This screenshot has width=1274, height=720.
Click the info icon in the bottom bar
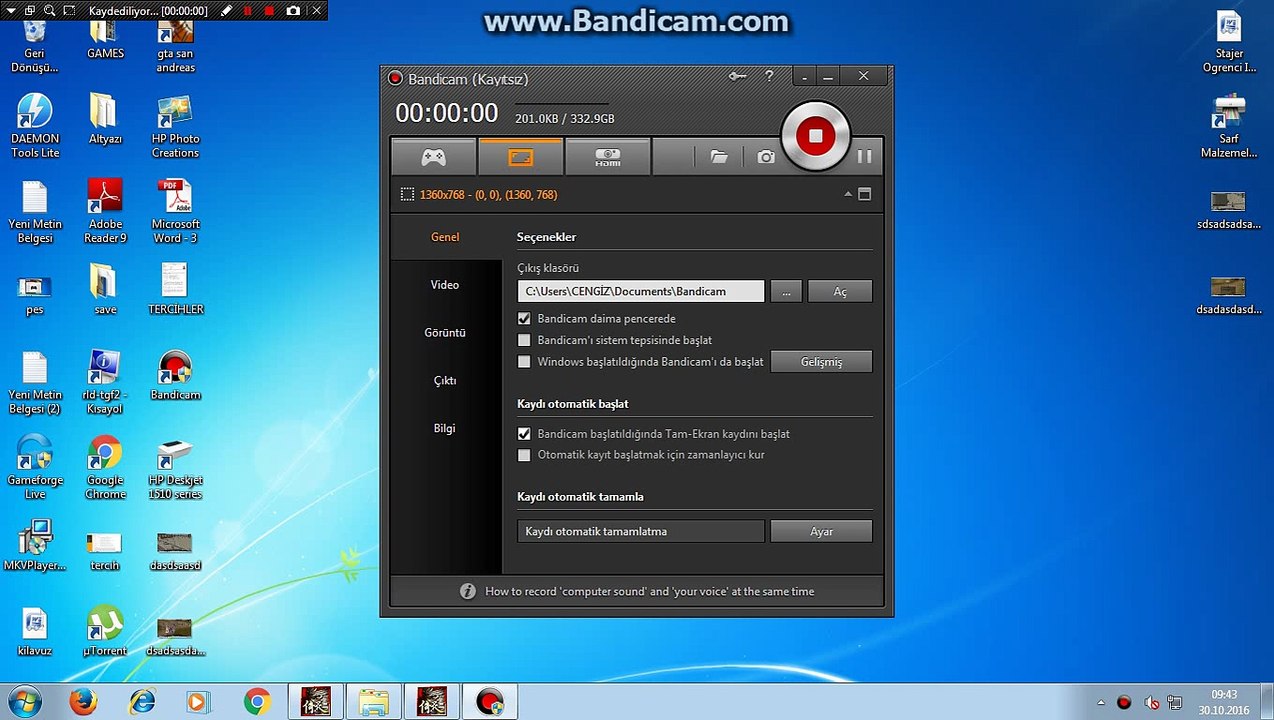tap(467, 591)
